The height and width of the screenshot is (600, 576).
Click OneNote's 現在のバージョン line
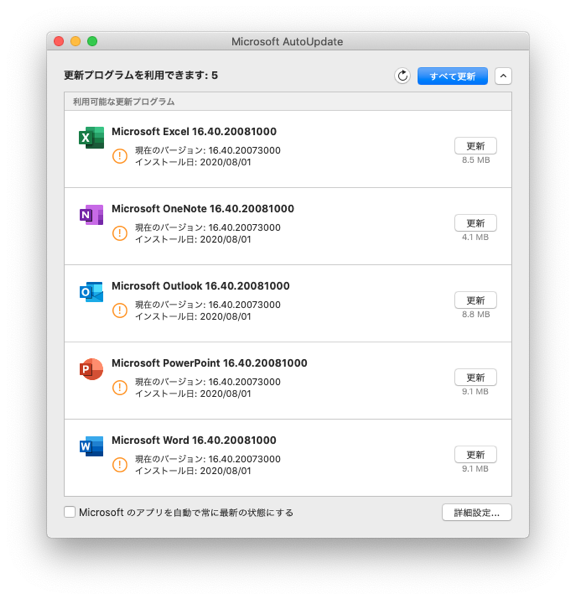[x=208, y=228]
